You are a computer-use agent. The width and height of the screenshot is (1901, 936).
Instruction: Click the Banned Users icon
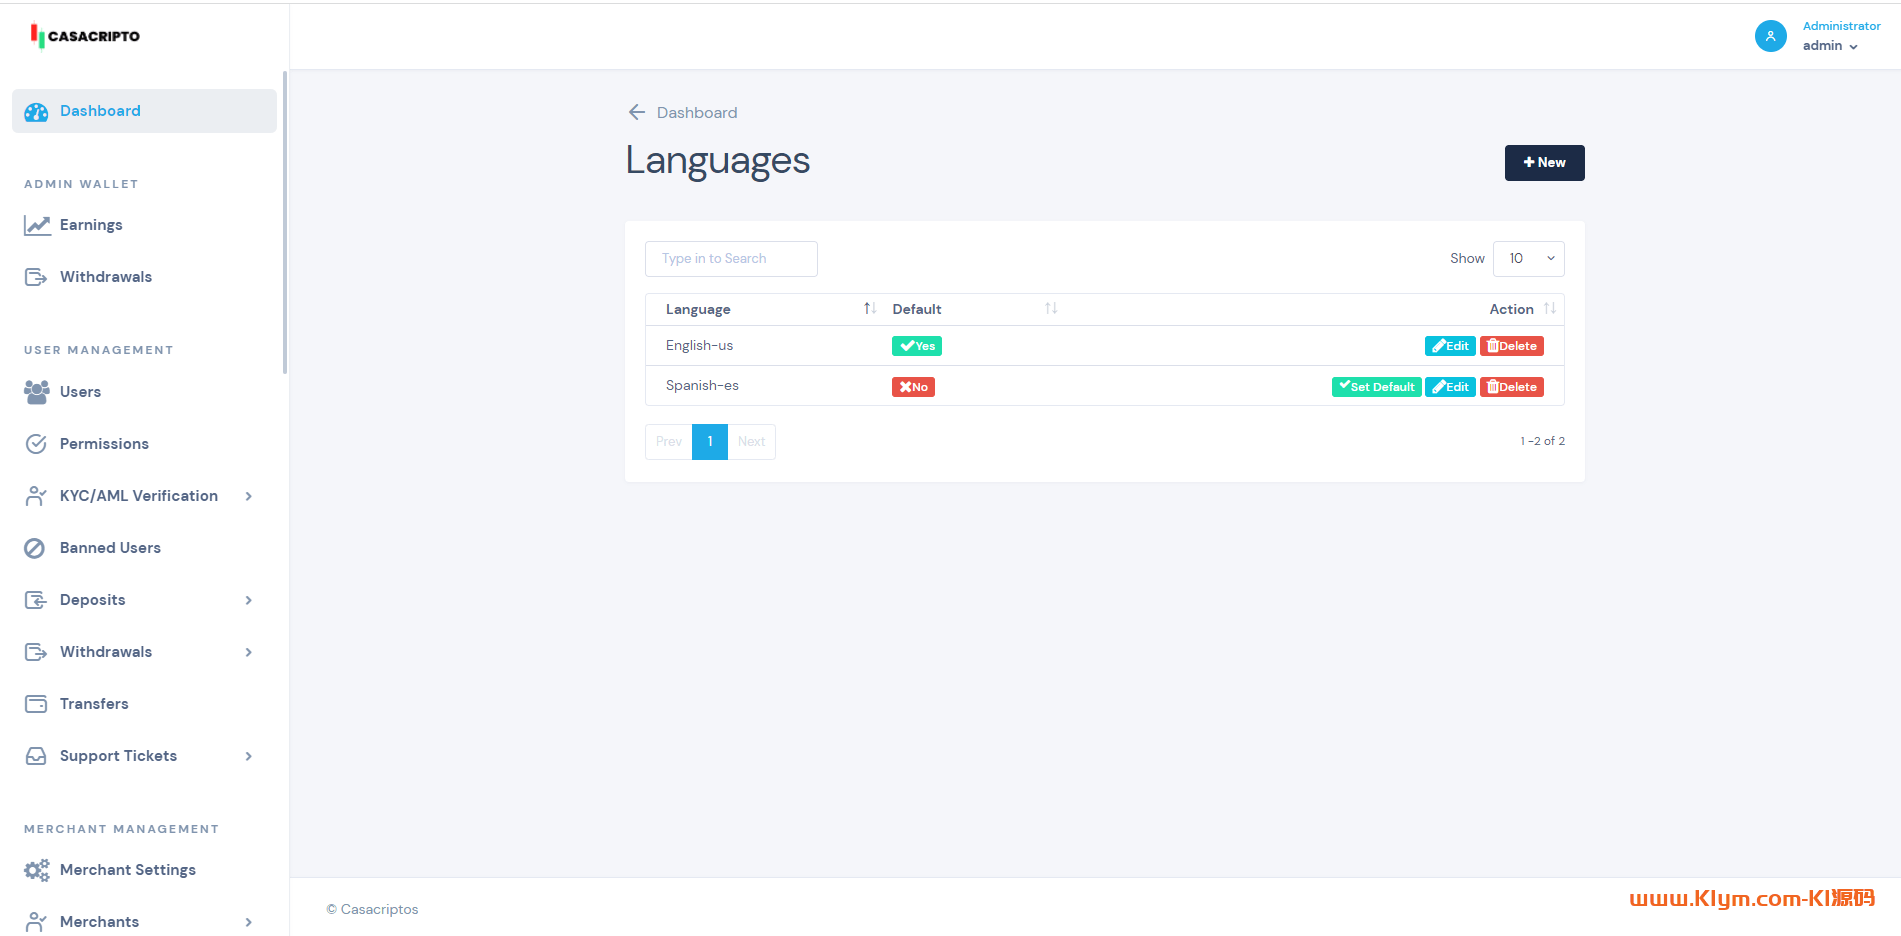(x=35, y=548)
